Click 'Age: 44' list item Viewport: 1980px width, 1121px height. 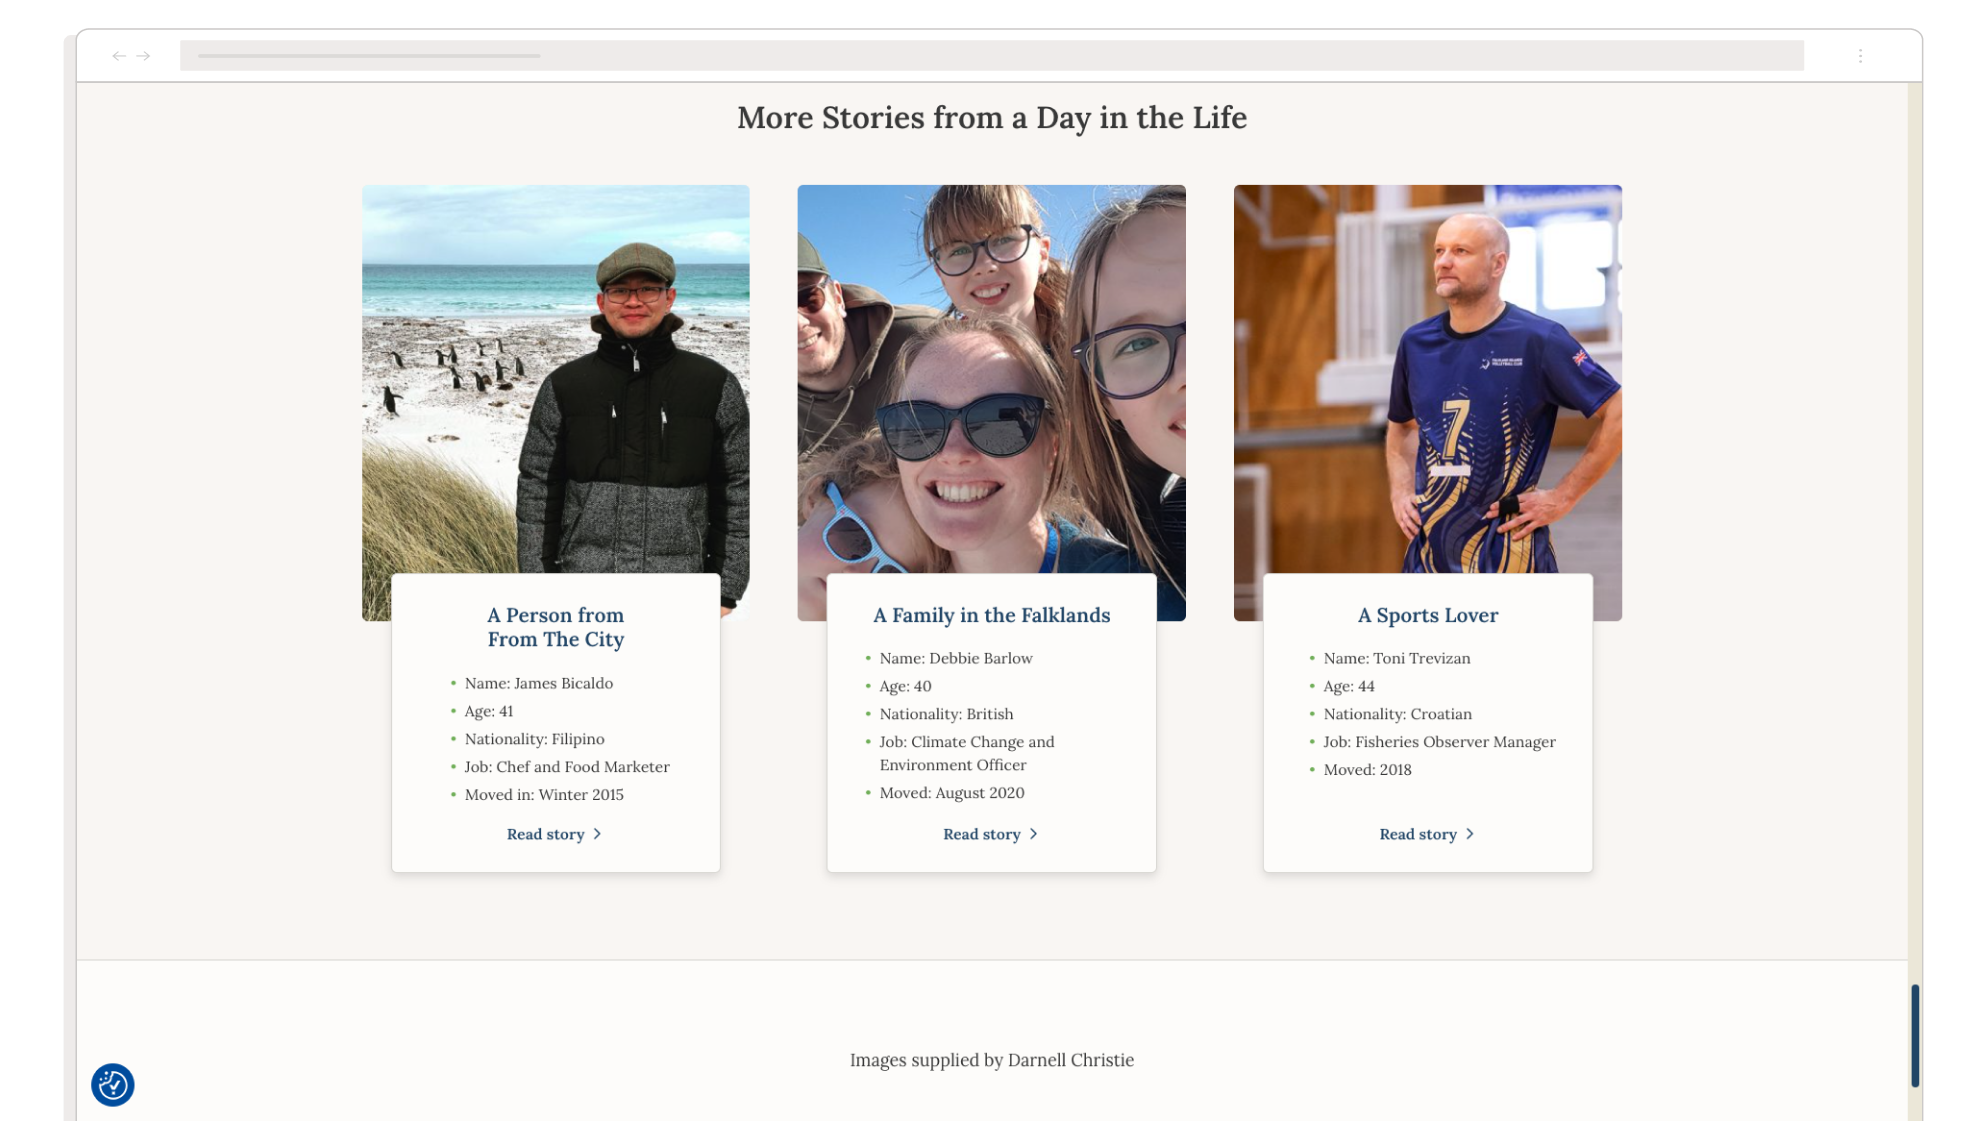click(x=1348, y=686)
